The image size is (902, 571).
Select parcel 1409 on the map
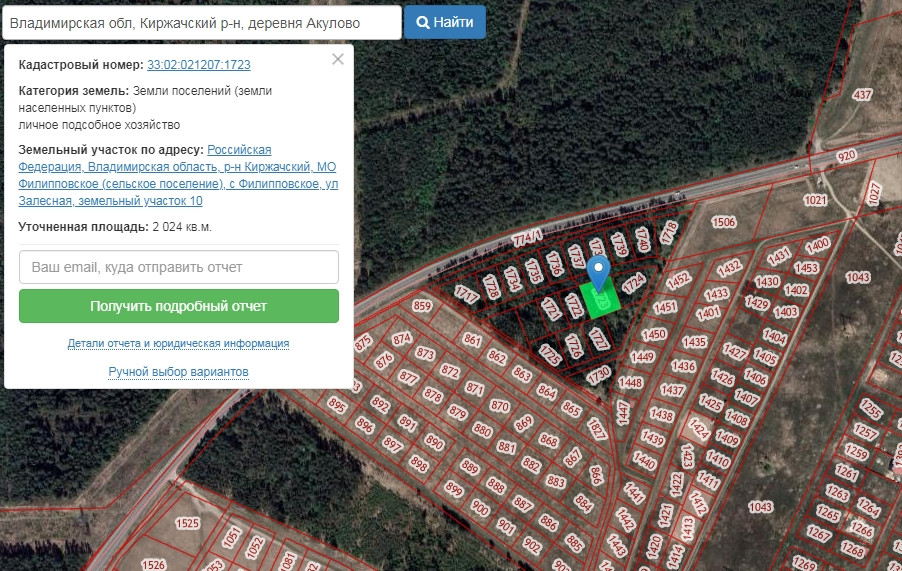point(727,439)
